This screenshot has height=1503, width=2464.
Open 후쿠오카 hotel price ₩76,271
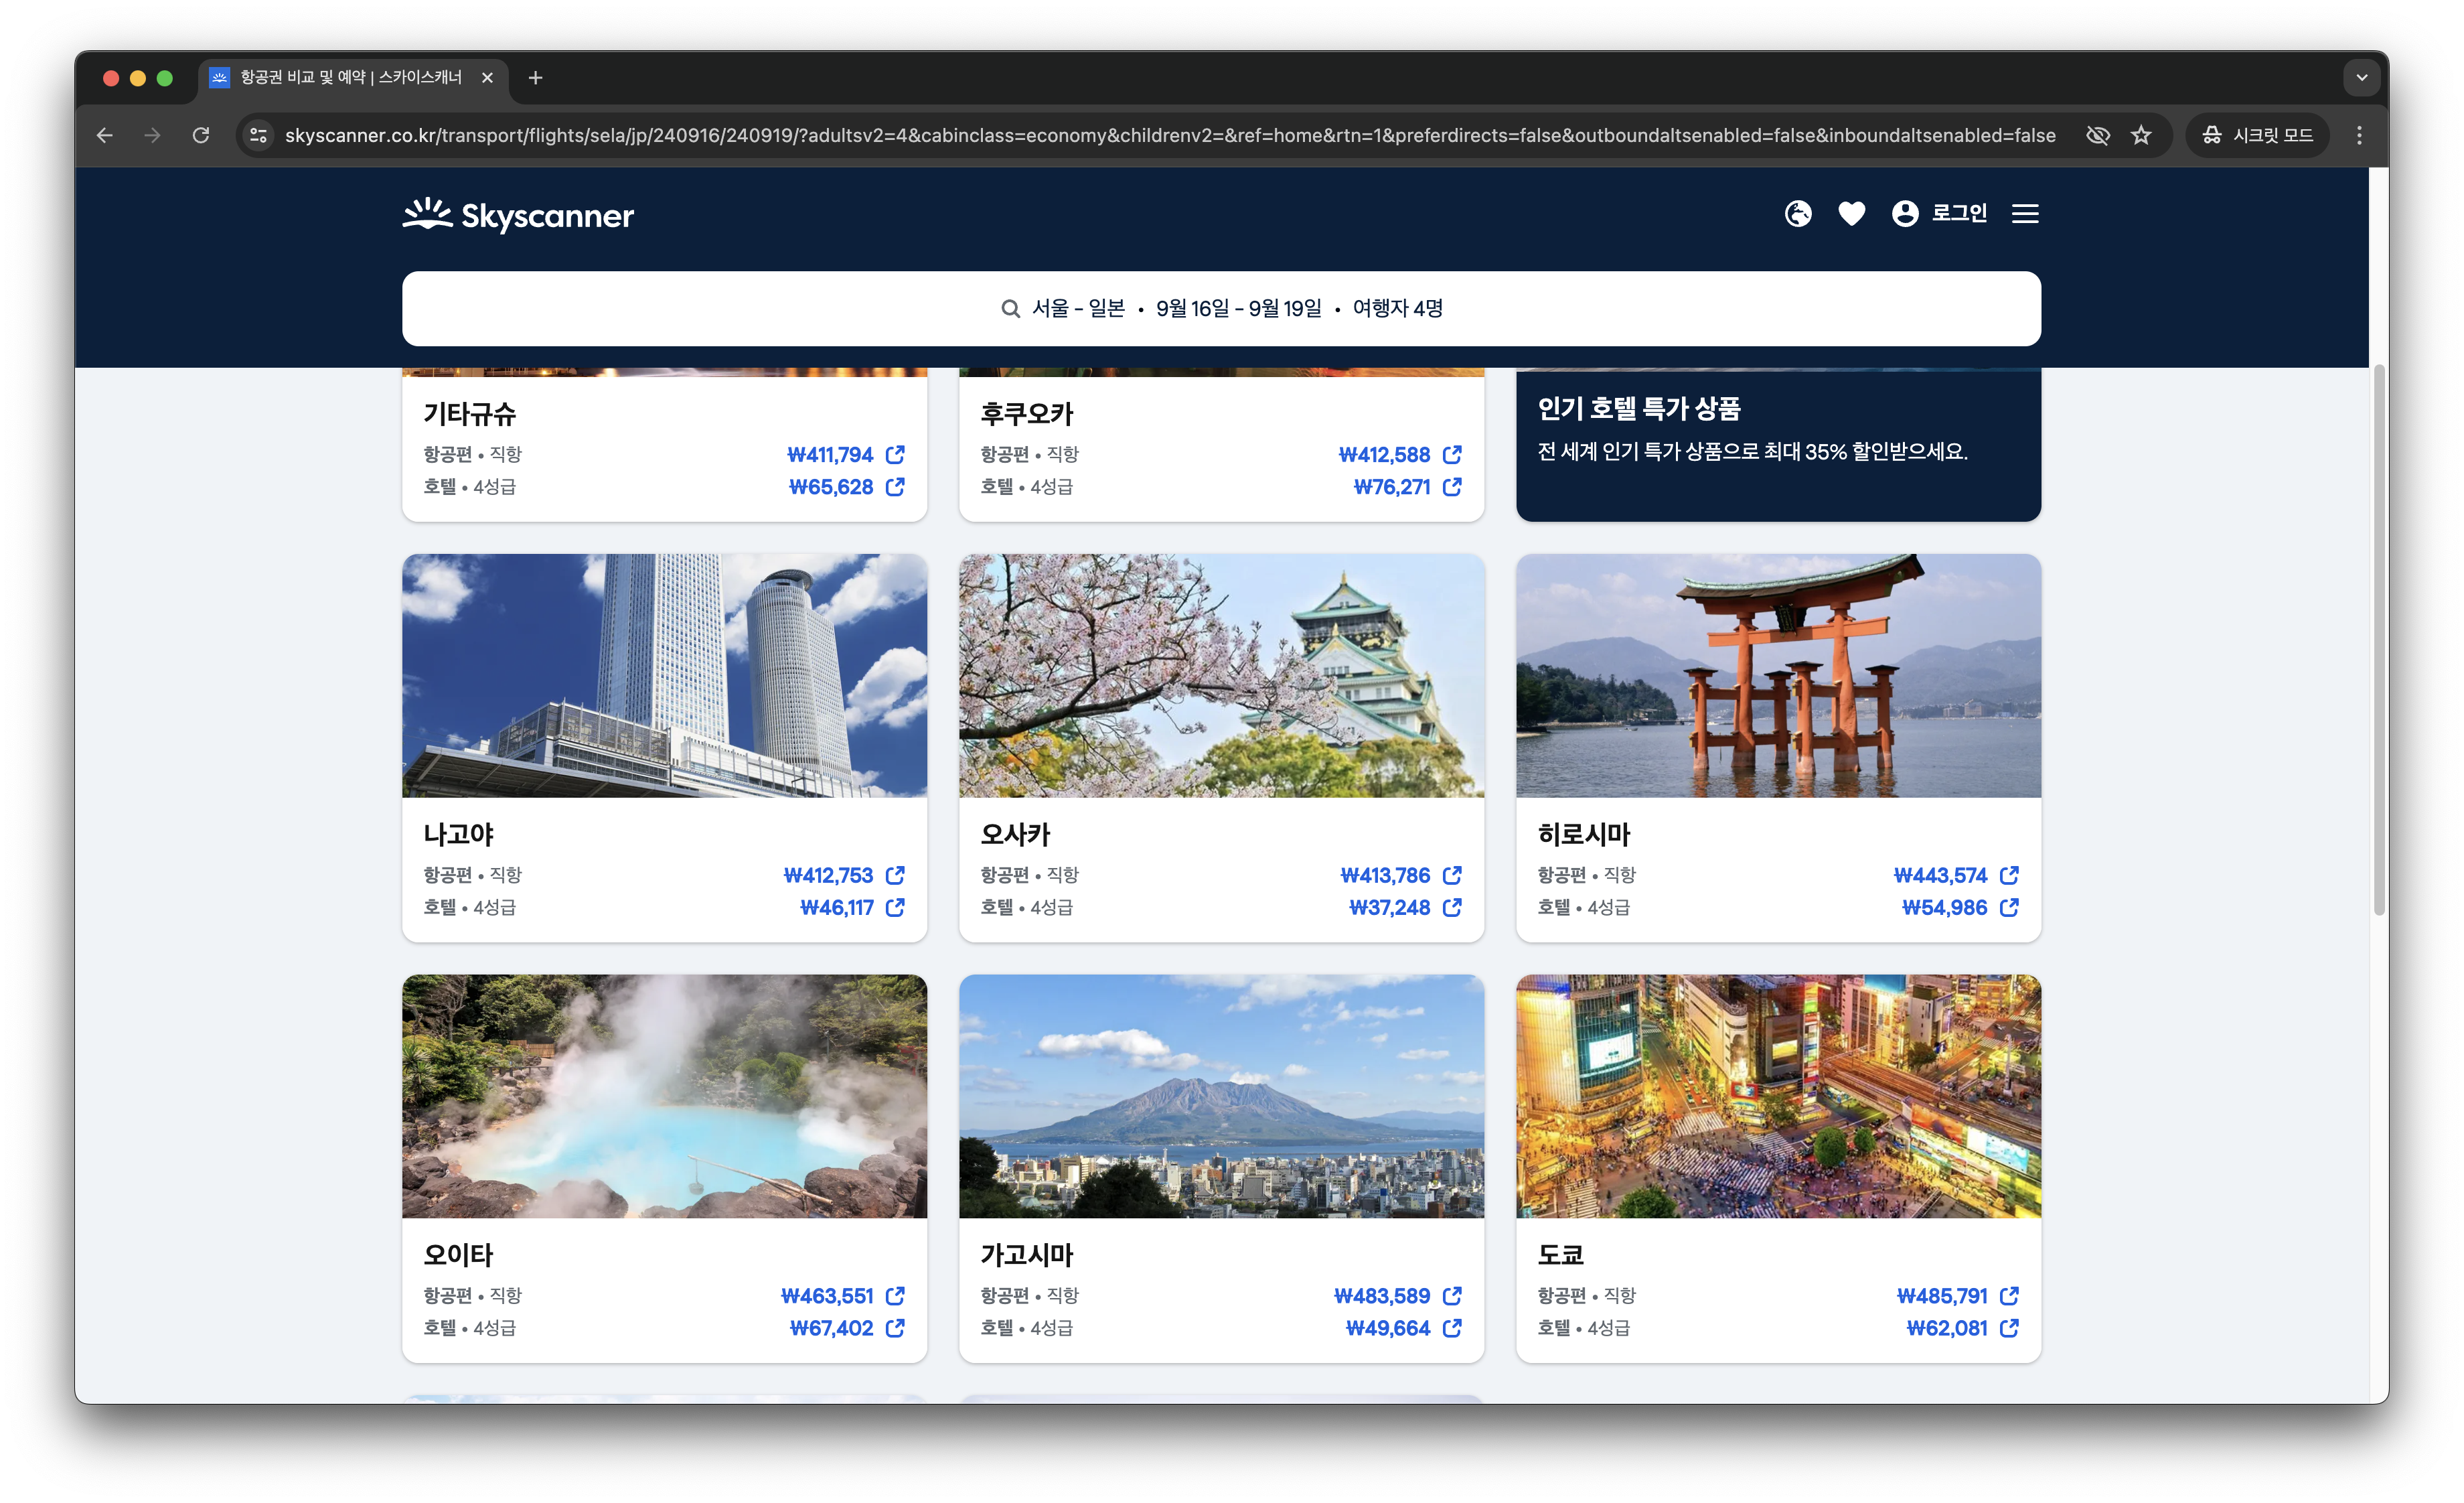tap(1391, 486)
